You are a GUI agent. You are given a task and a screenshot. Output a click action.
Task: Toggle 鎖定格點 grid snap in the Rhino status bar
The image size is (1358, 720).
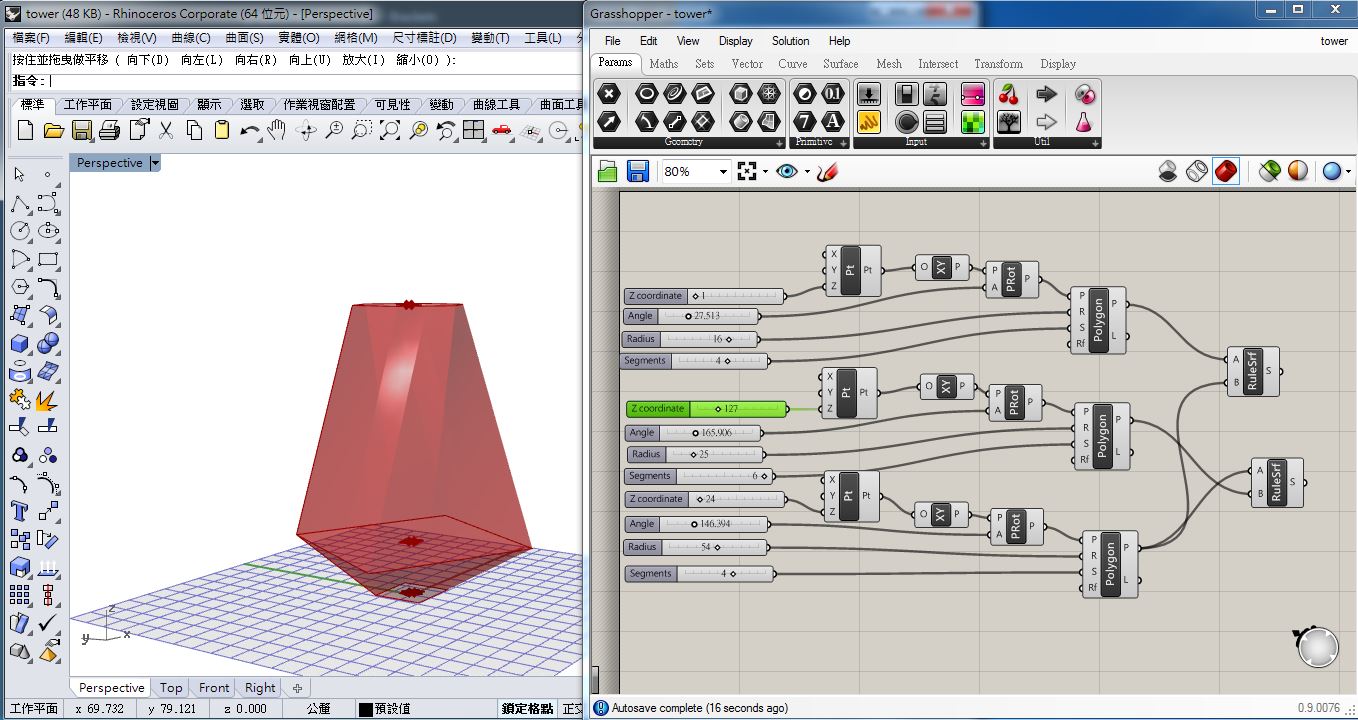click(x=526, y=707)
